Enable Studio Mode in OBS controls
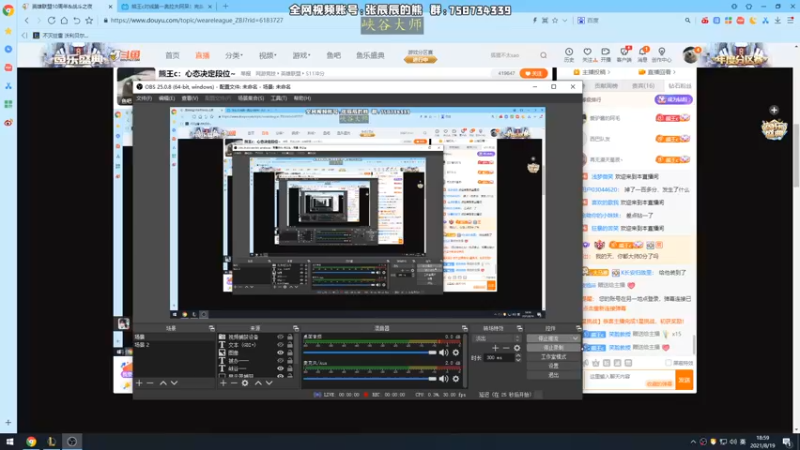This screenshot has width=800, height=450. (x=554, y=357)
